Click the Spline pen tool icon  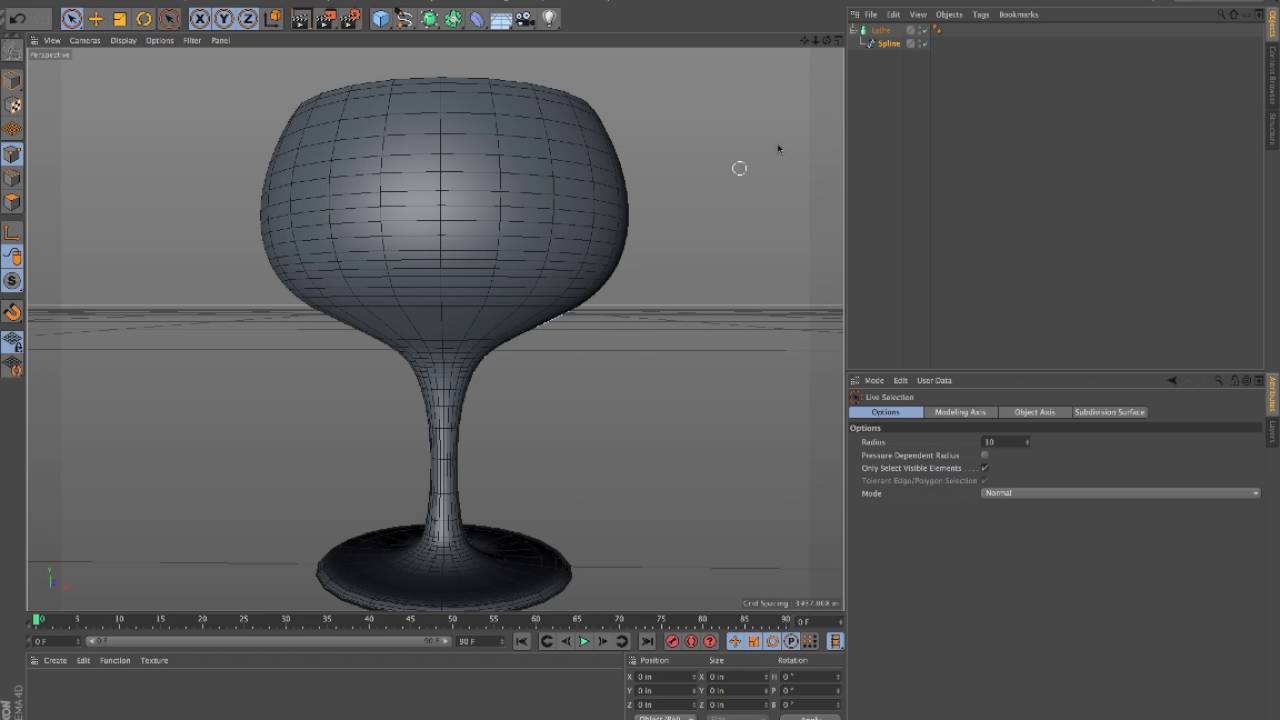[405, 18]
